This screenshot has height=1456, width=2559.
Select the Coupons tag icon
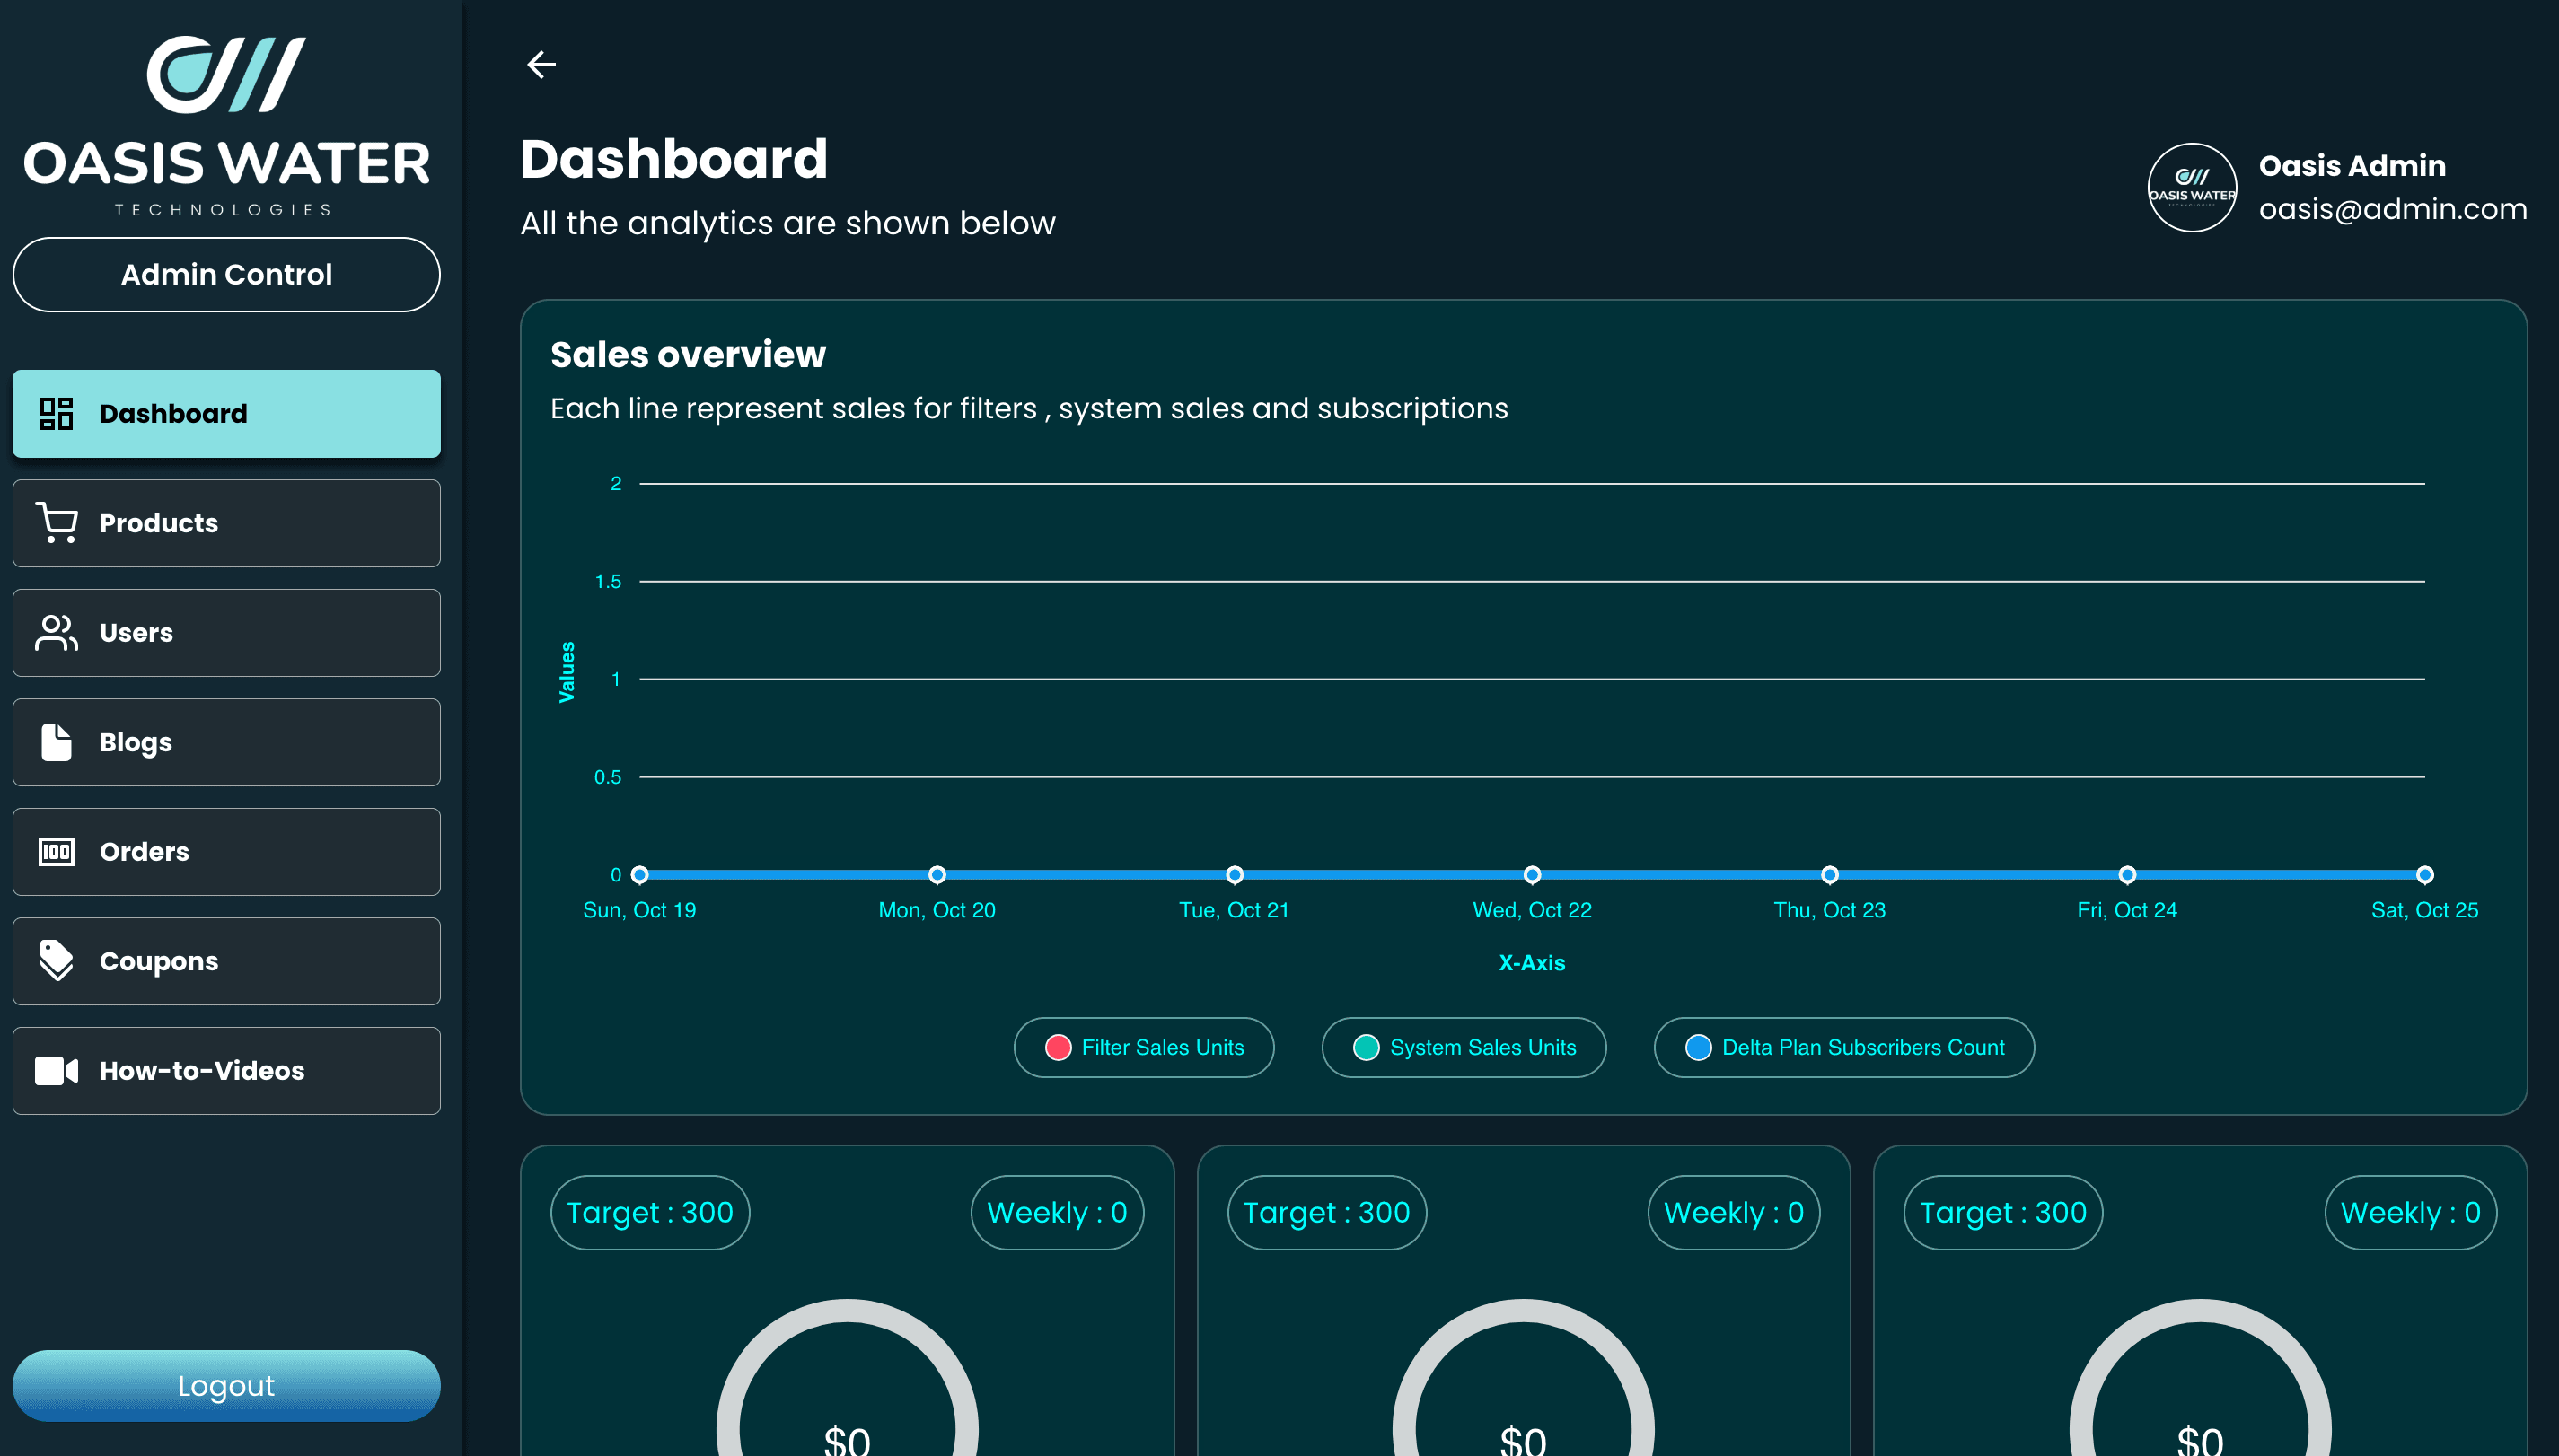[55, 960]
